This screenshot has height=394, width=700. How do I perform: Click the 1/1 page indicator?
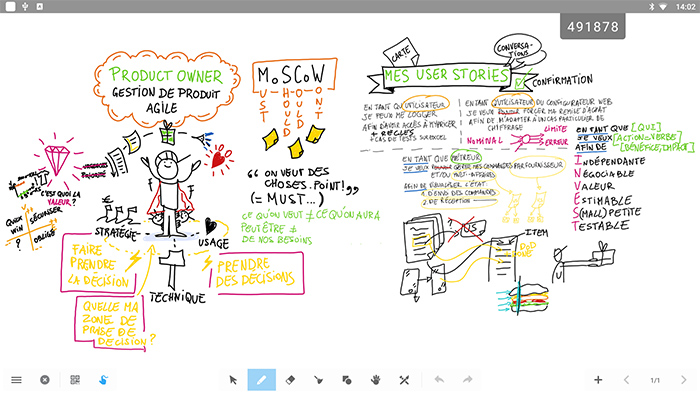(655, 380)
